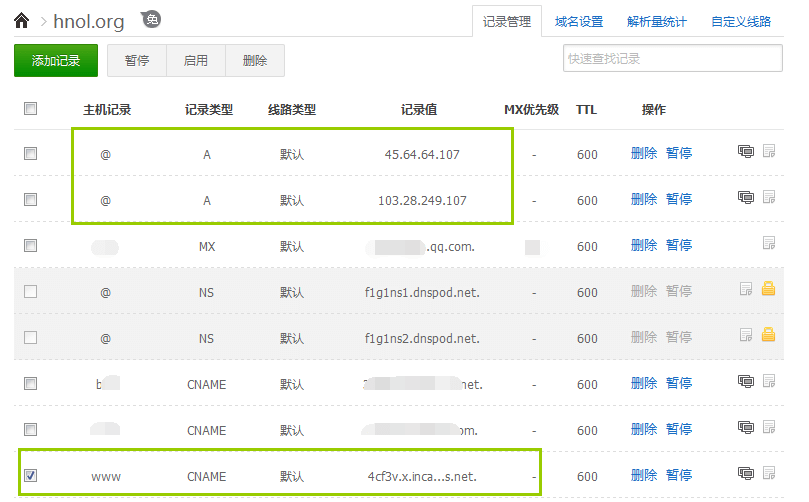Open the 自定义线路 tab
The width and height of the screenshot is (809, 502).
[x=741, y=22]
